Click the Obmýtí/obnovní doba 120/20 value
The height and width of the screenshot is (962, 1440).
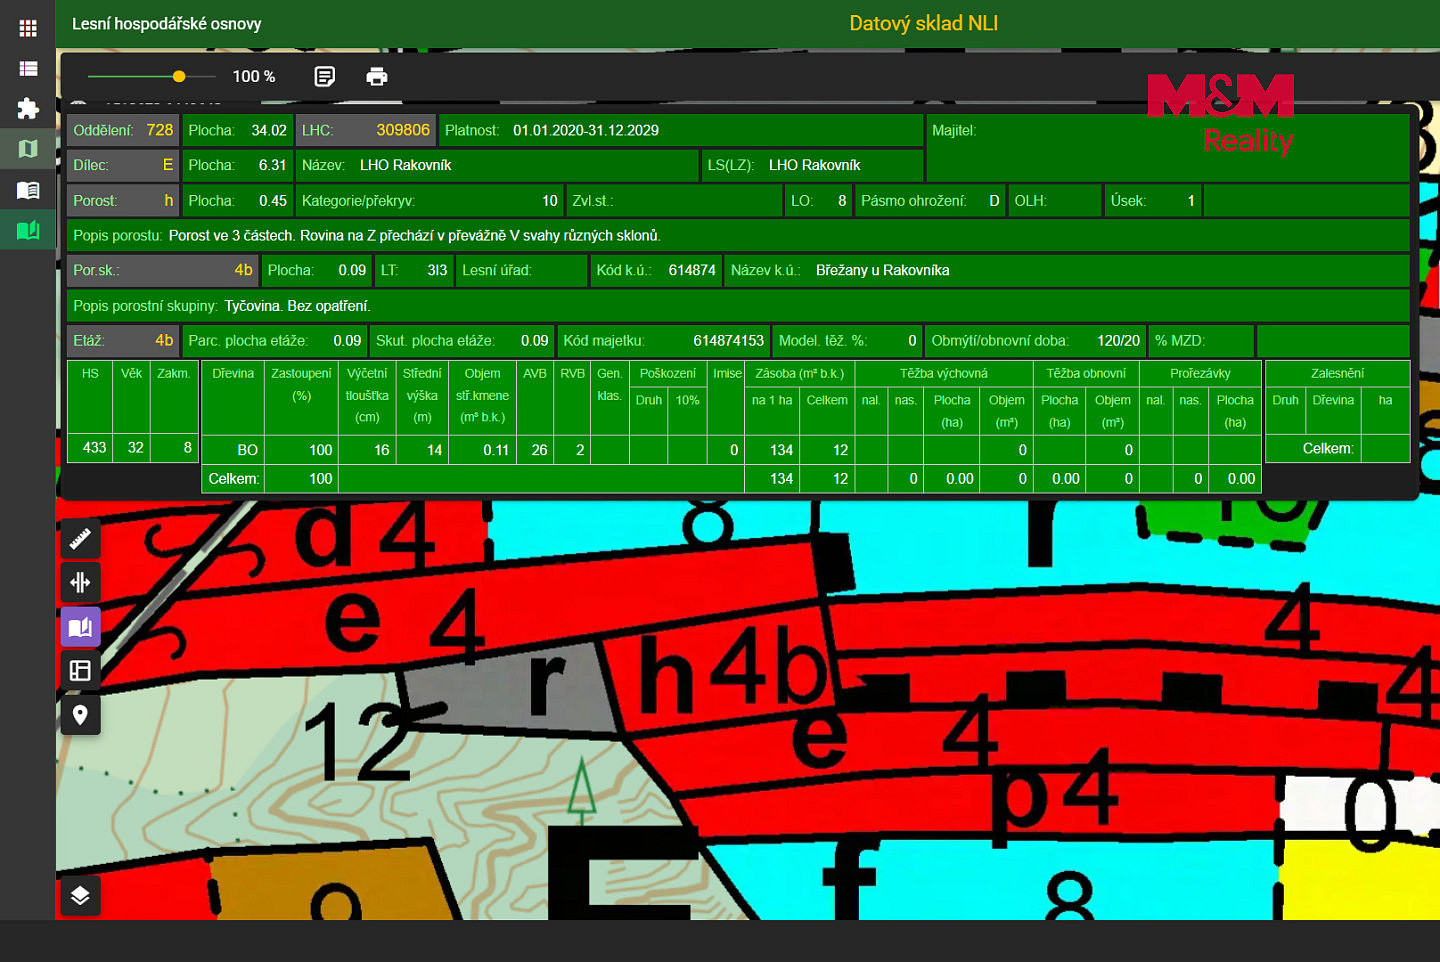click(x=1119, y=340)
